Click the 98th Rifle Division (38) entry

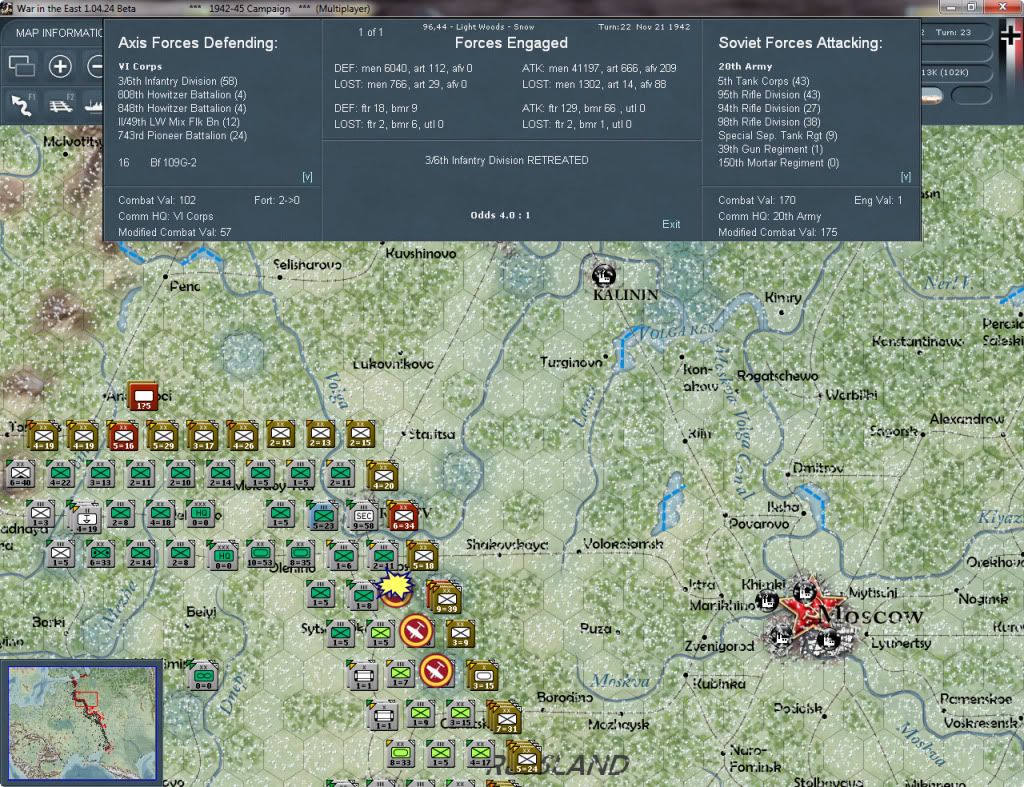pos(769,121)
